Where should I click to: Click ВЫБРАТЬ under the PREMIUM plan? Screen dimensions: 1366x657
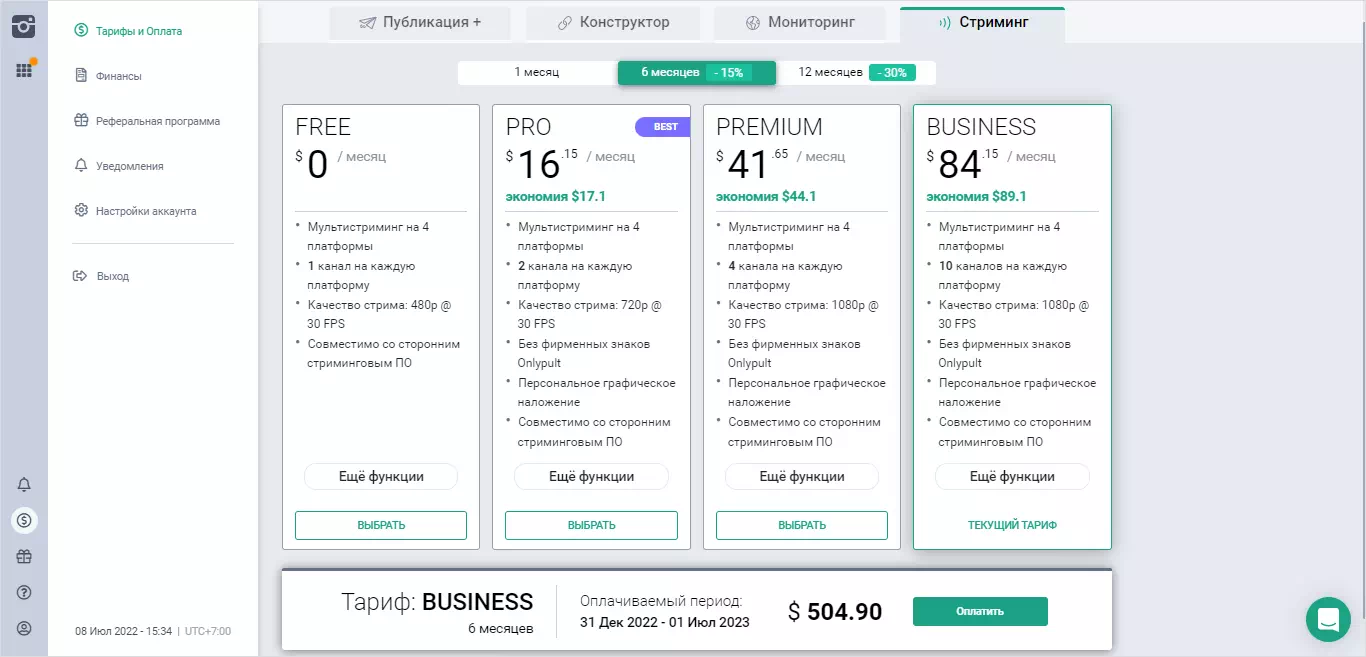(x=802, y=525)
